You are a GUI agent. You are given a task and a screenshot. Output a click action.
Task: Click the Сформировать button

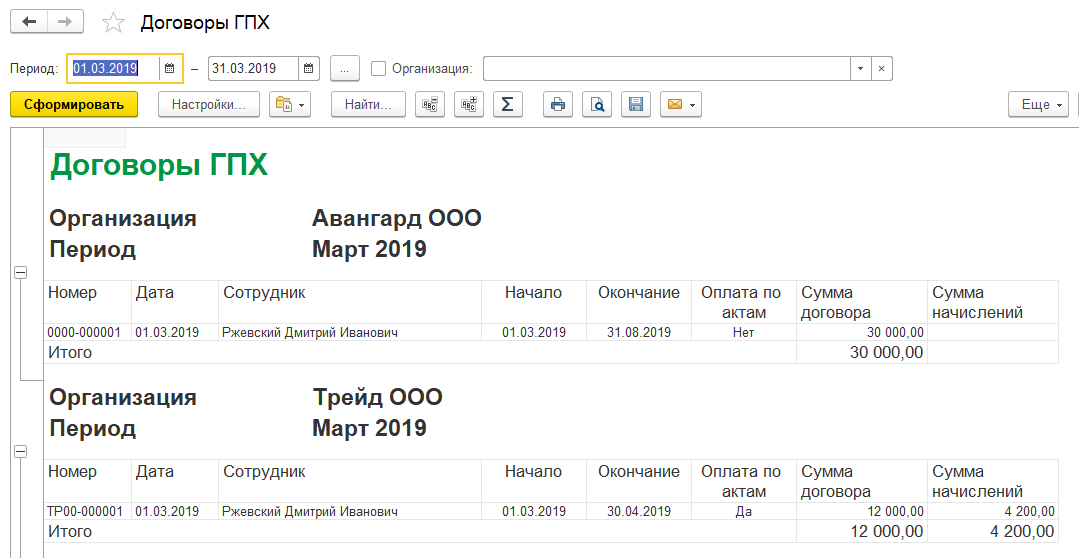[x=74, y=104]
